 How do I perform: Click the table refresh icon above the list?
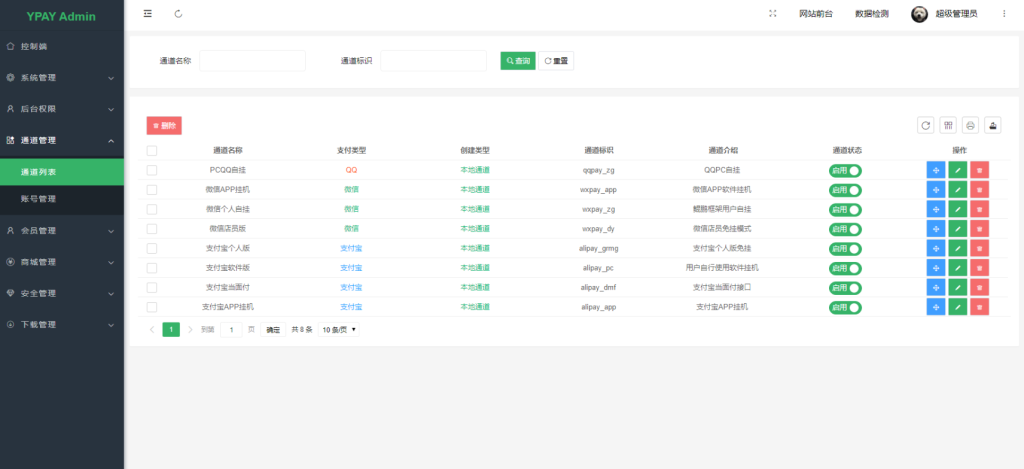pyautogui.click(x=926, y=125)
